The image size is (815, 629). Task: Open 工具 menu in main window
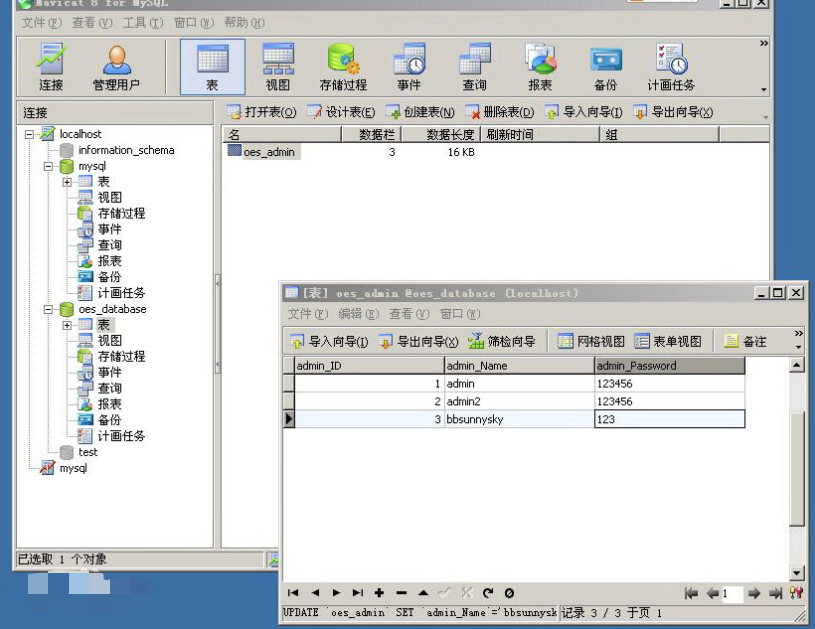[143, 23]
